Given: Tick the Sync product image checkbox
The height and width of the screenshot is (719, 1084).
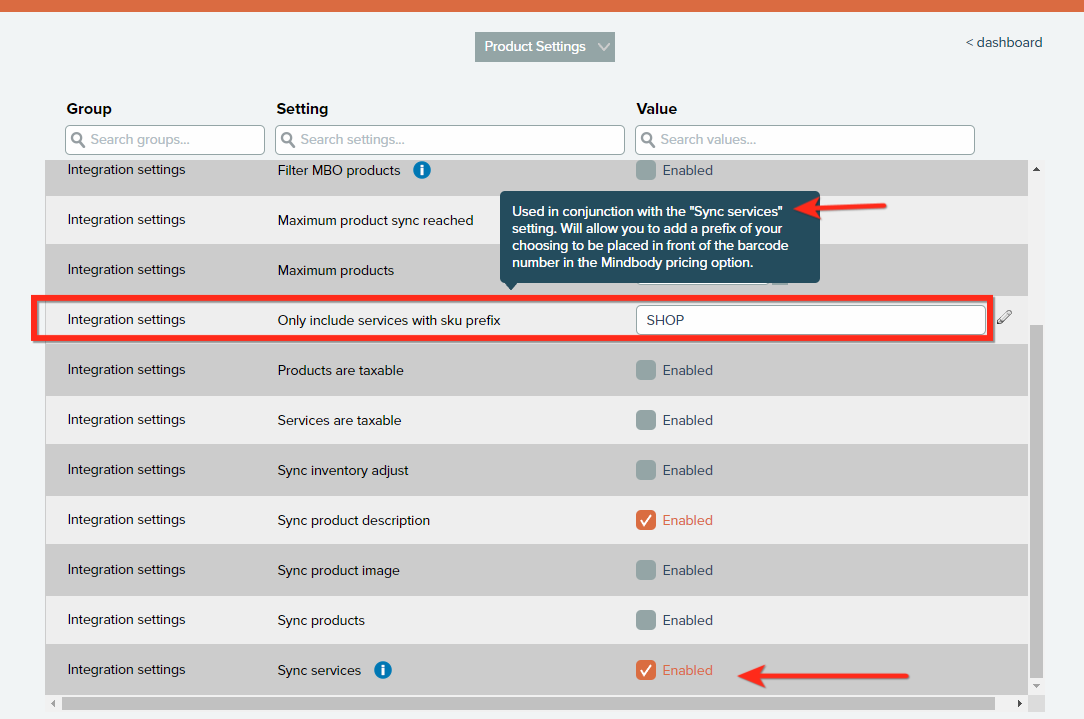Looking at the screenshot, I should click(646, 570).
